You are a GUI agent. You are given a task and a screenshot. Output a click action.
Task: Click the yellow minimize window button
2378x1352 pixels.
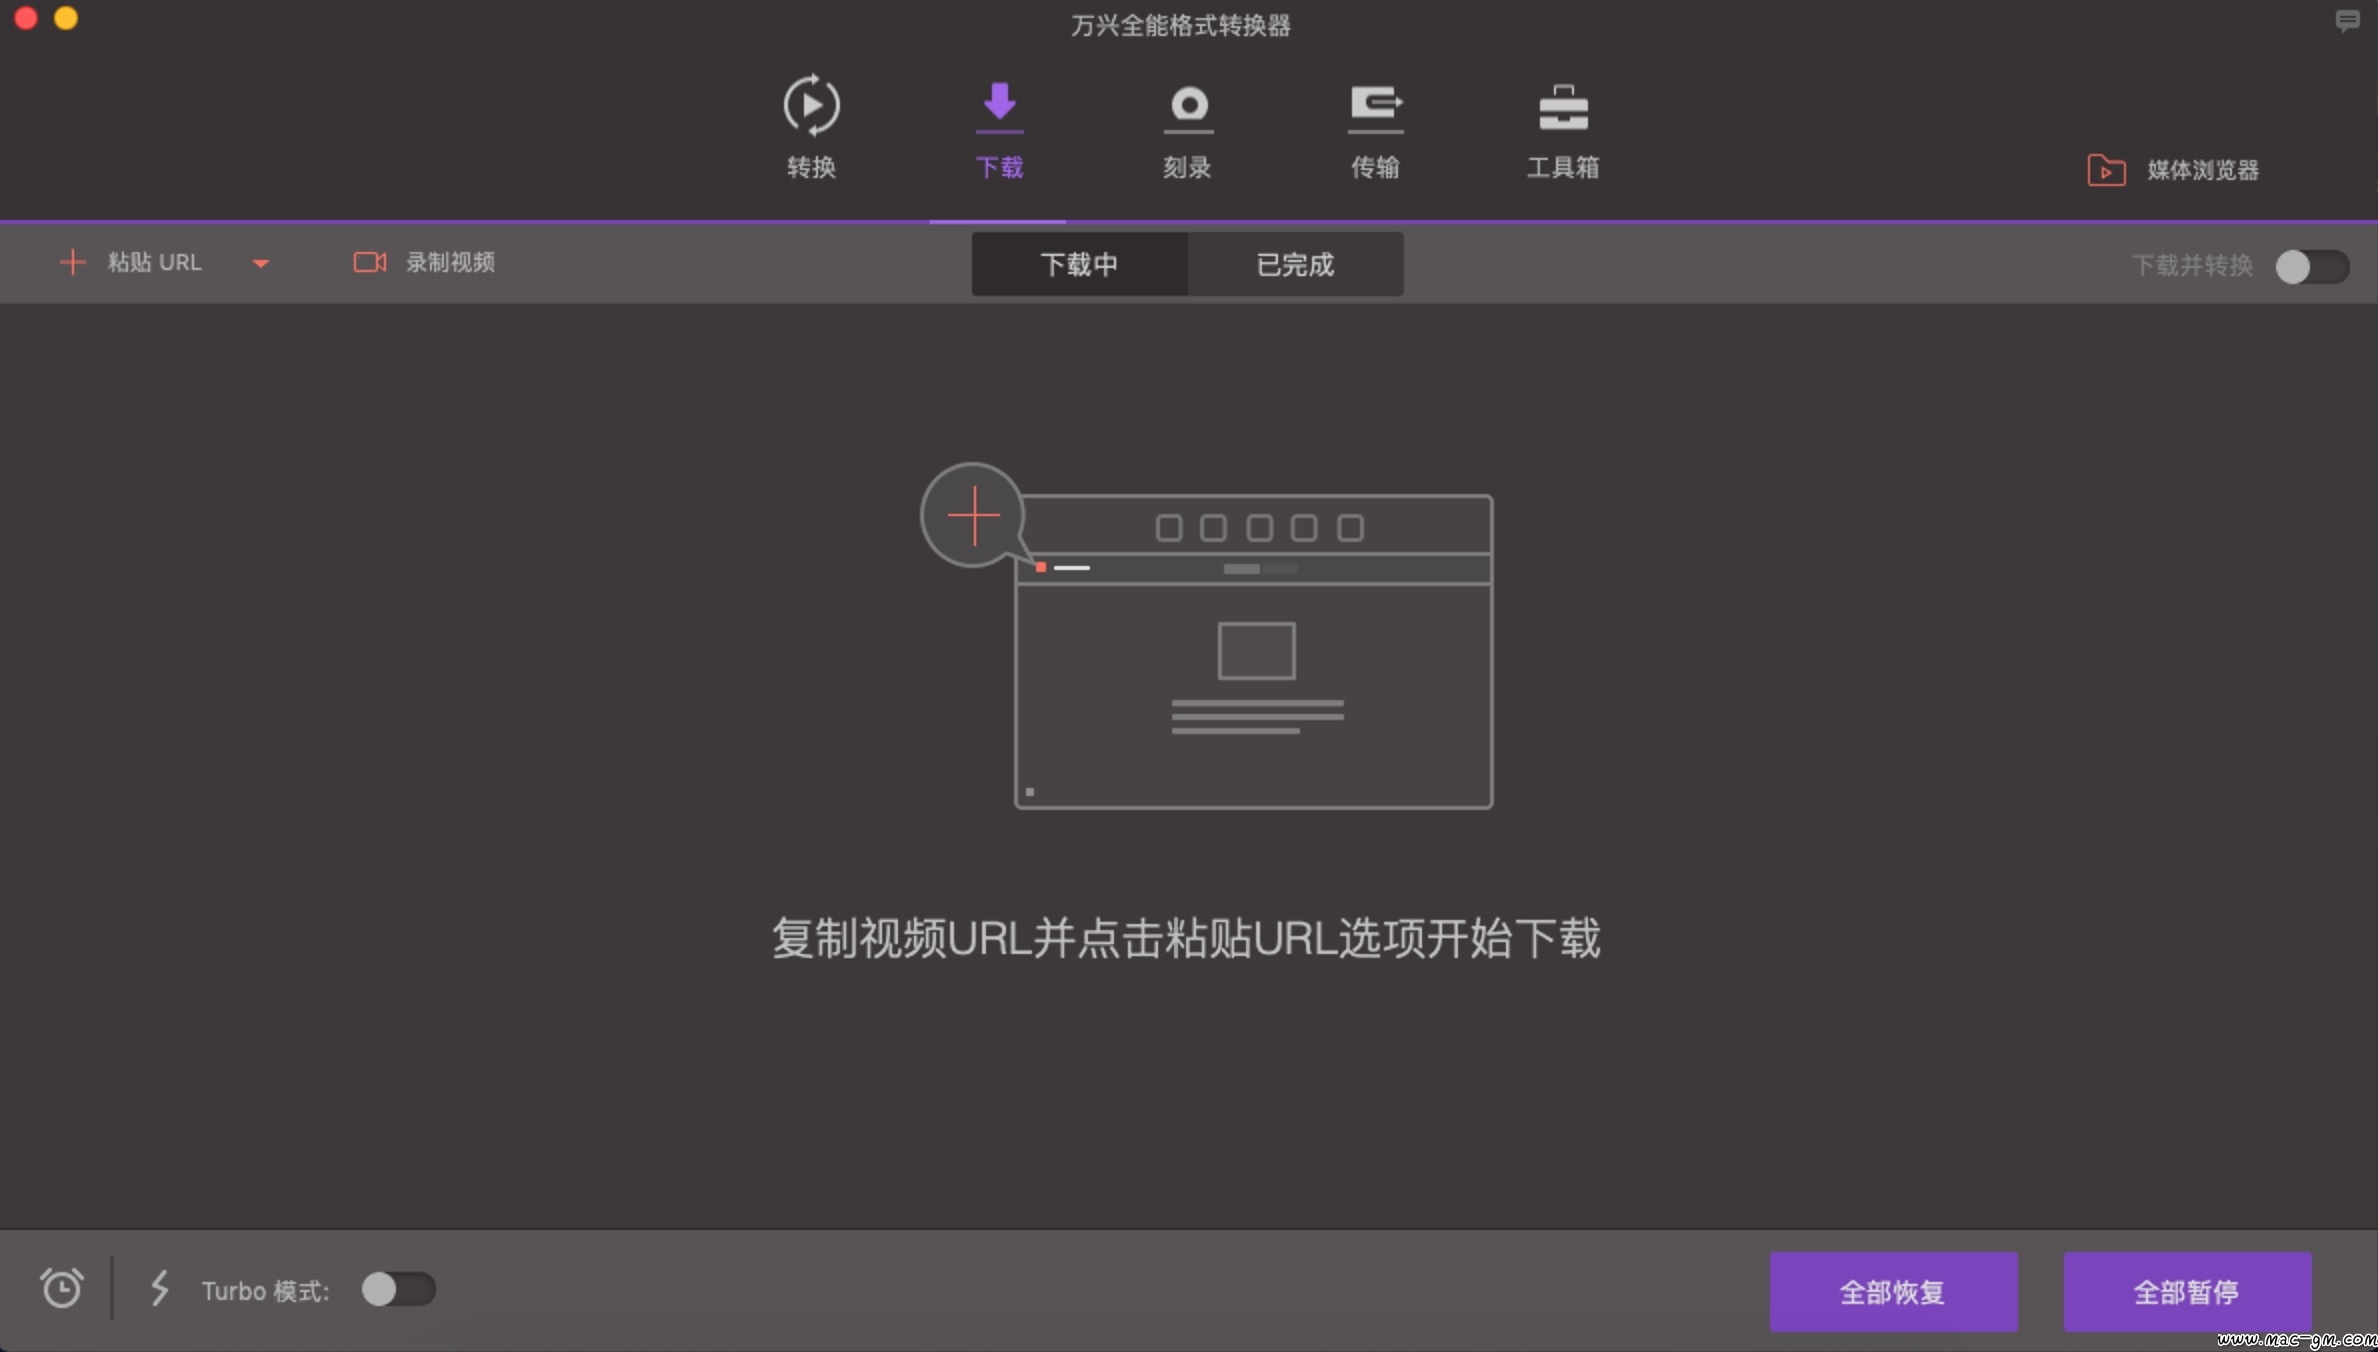(66, 18)
